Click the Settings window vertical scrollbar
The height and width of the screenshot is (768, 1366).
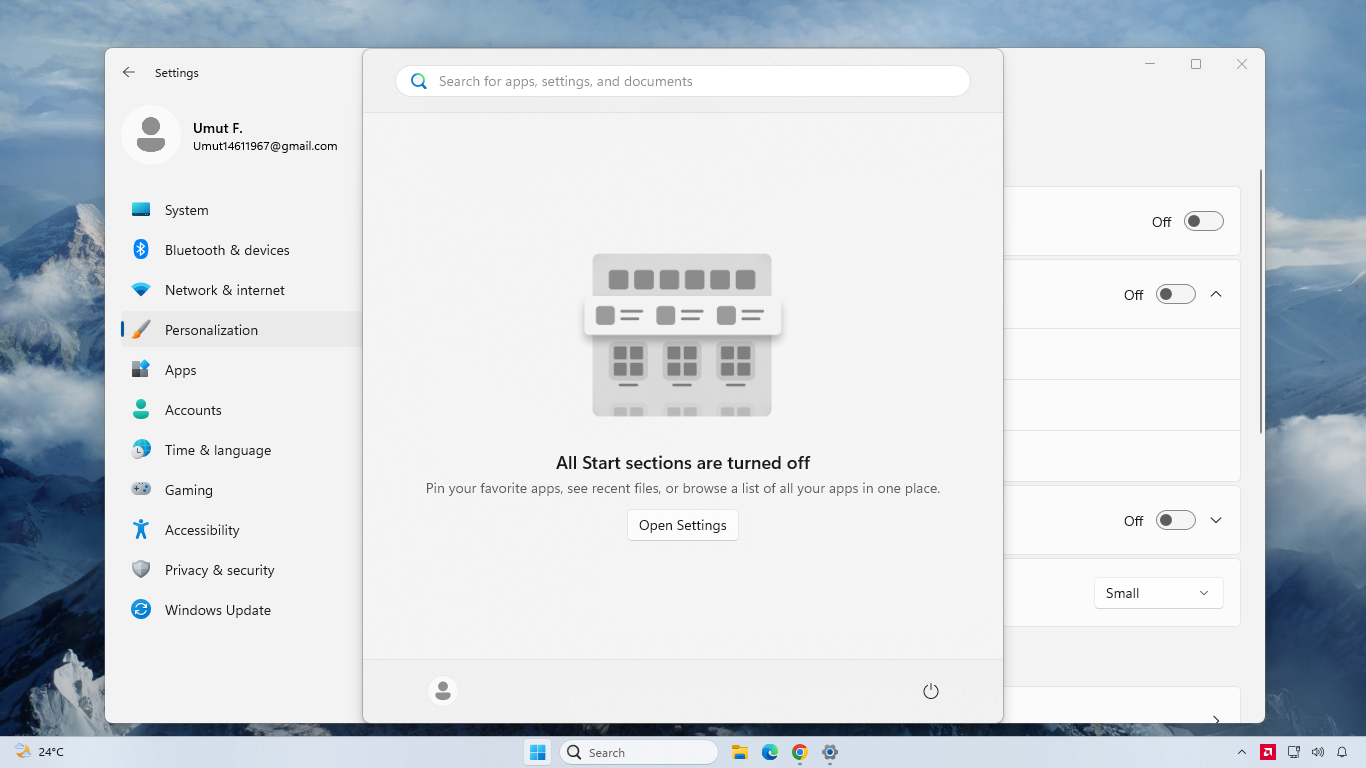[x=1261, y=300]
